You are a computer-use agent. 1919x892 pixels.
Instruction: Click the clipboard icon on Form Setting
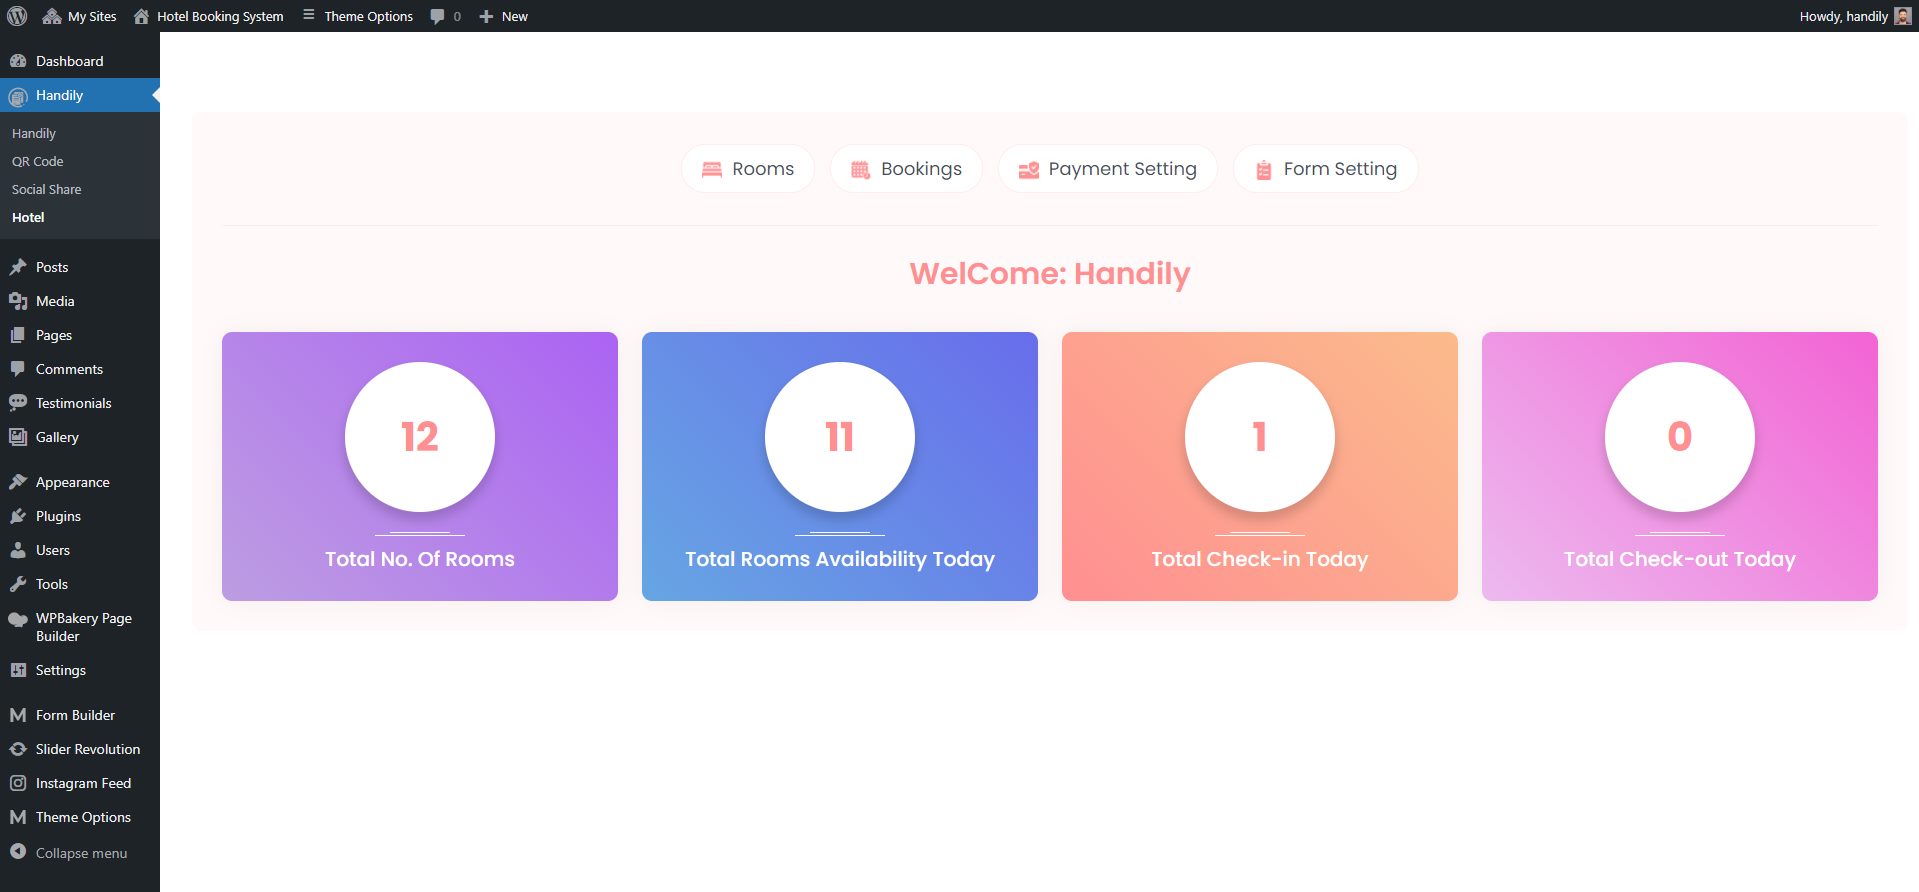[x=1263, y=170]
